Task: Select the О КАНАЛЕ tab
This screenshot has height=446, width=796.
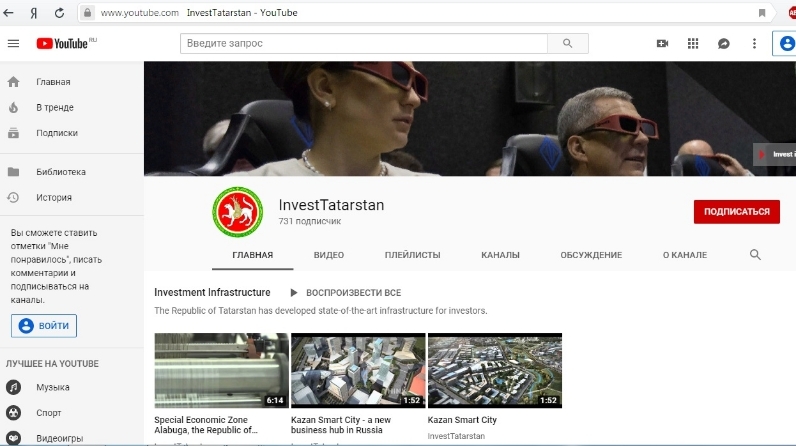Action: click(x=685, y=255)
